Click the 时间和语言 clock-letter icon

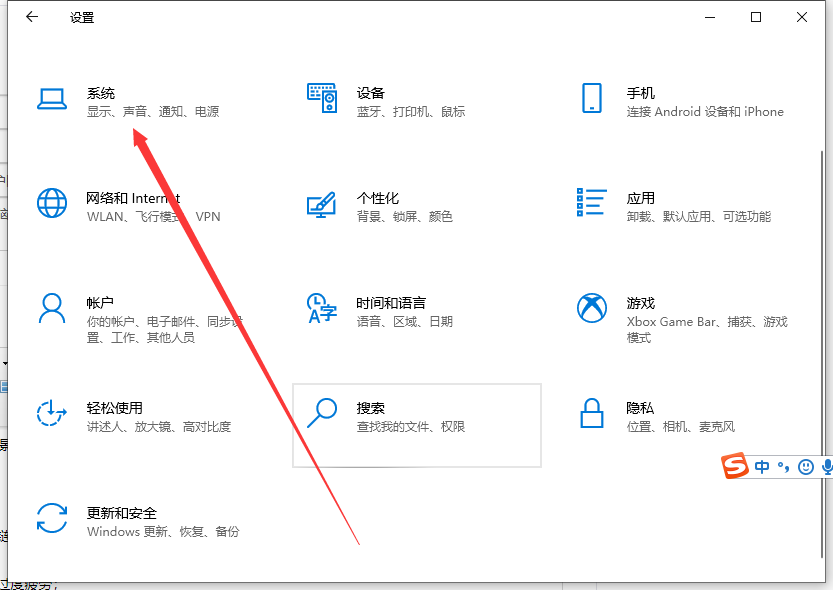tap(321, 308)
